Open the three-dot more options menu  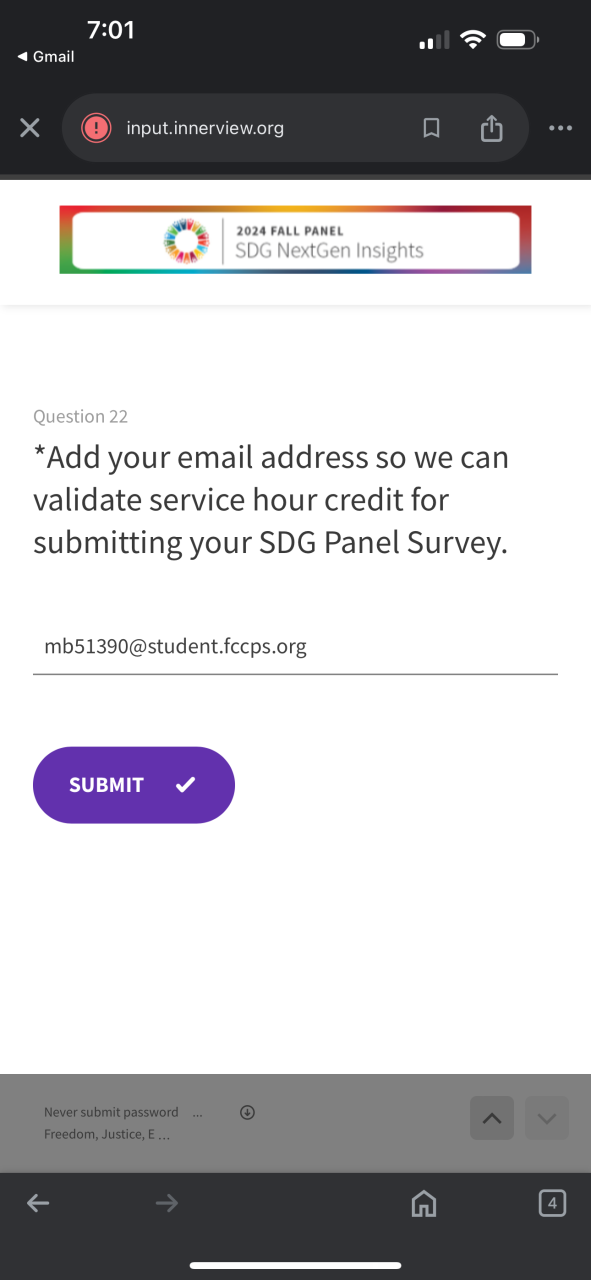(x=560, y=128)
